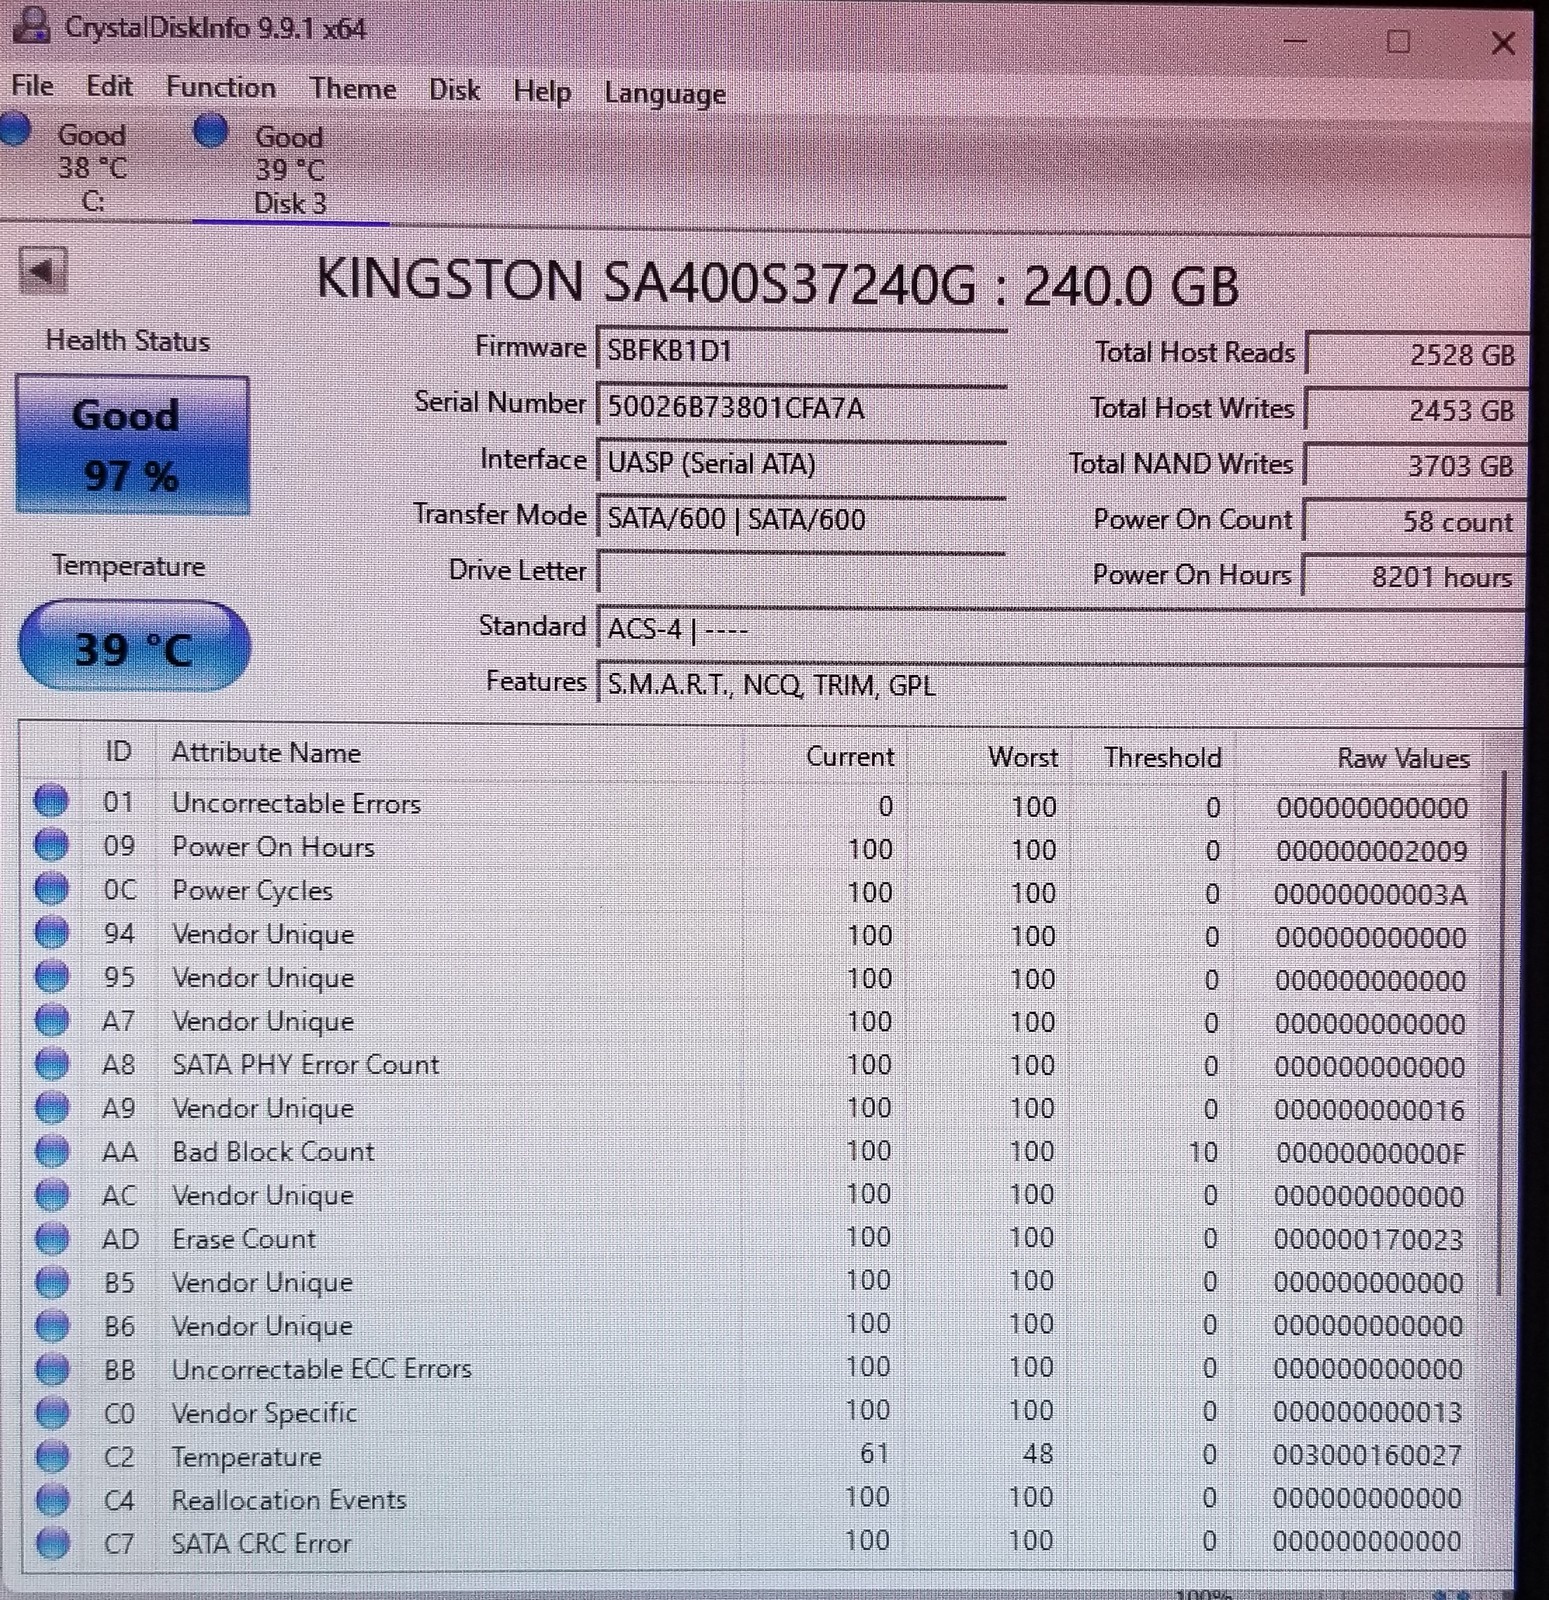Click the 39 °C temperature button

(x=134, y=647)
